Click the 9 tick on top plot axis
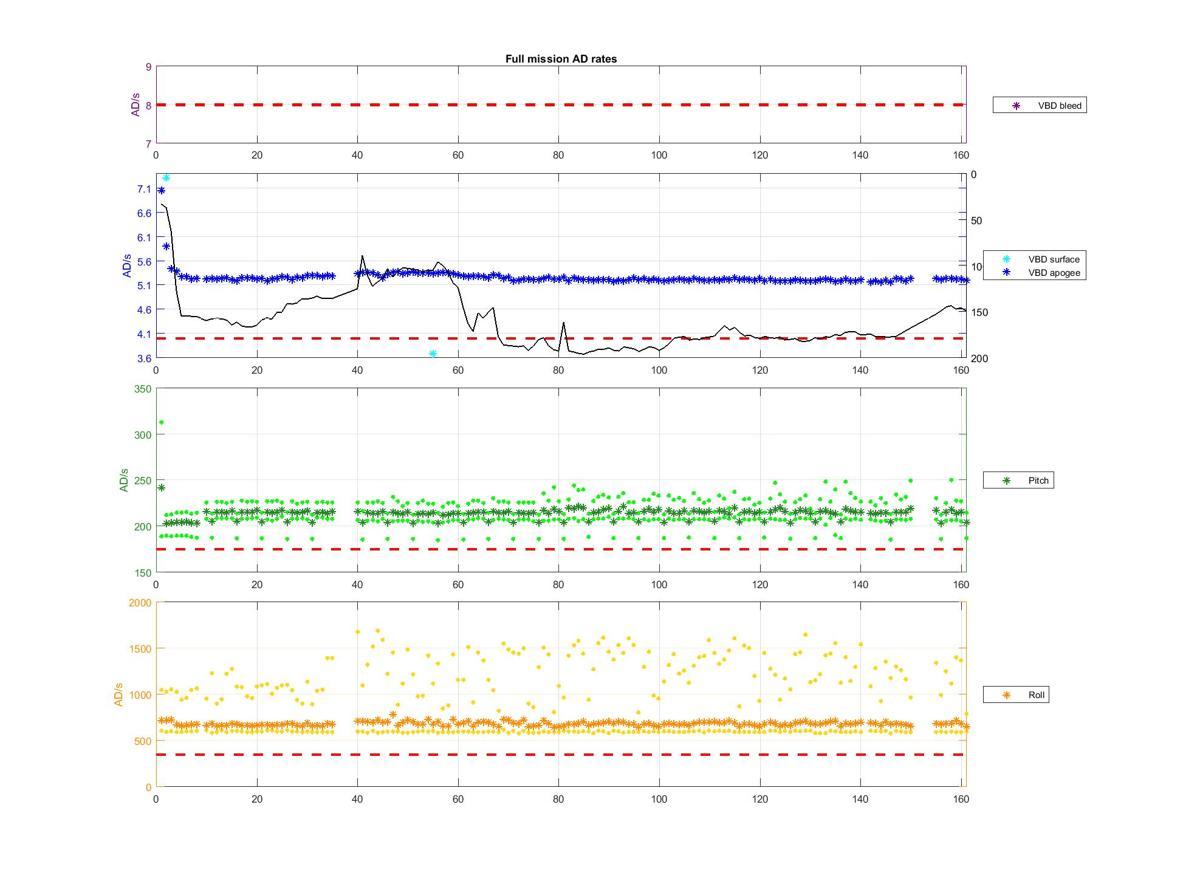 148,67
